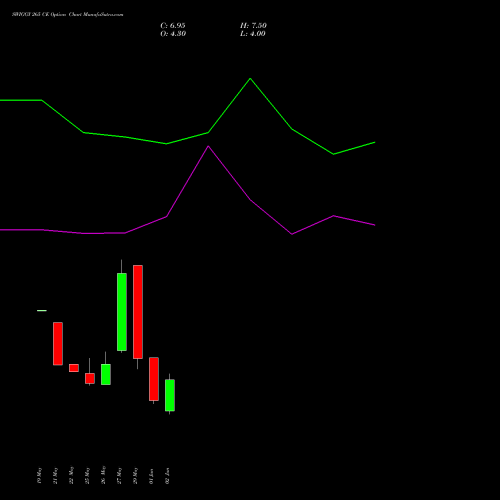500x500 pixels.
Task: Click the '27 May' date label
Action: coord(119,476)
